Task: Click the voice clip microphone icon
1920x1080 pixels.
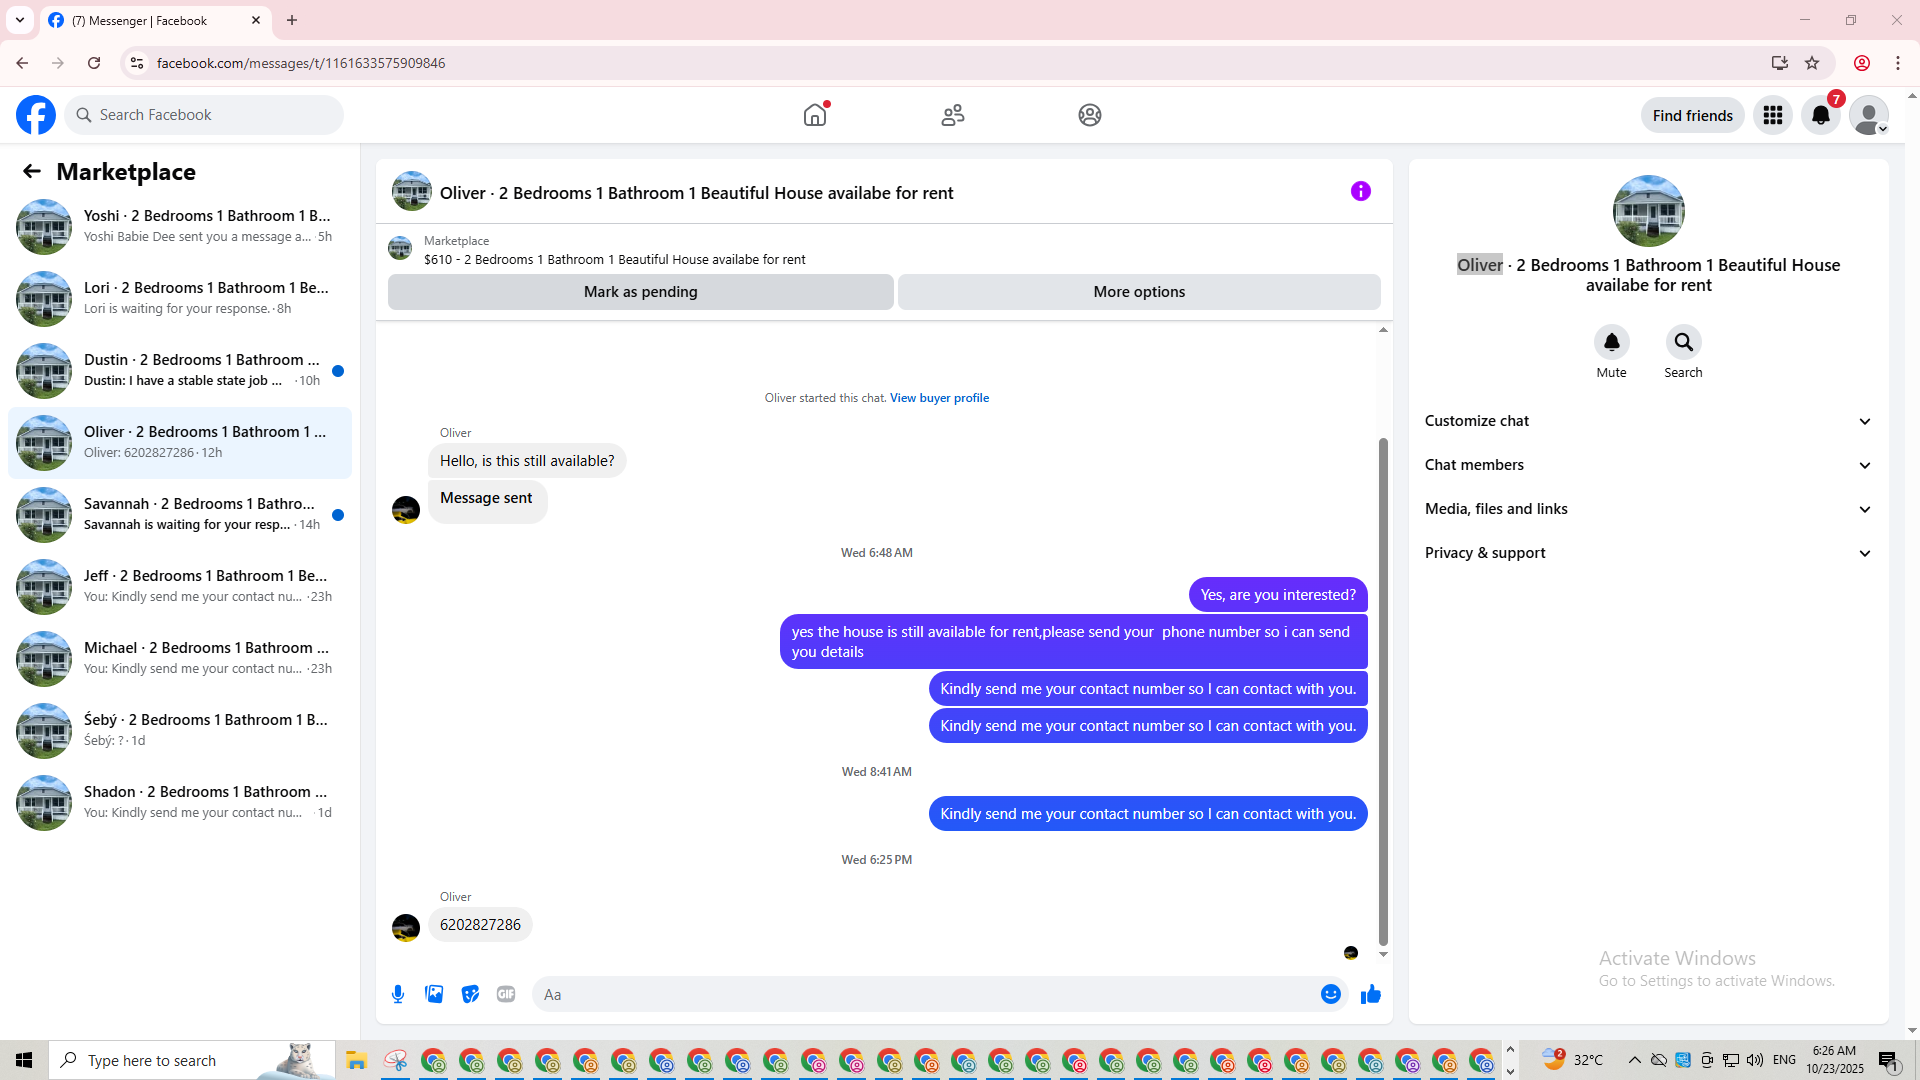Action: point(398,994)
